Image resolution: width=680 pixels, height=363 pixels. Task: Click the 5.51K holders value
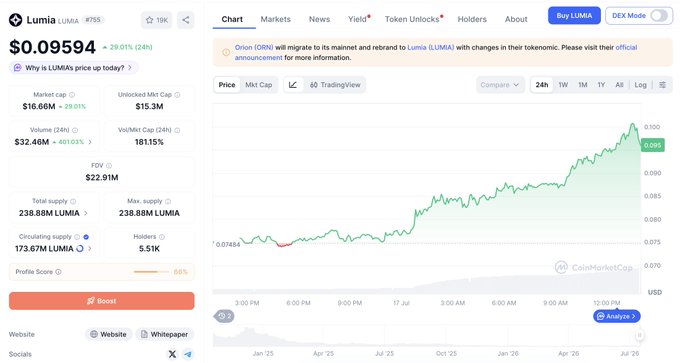[x=149, y=249]
